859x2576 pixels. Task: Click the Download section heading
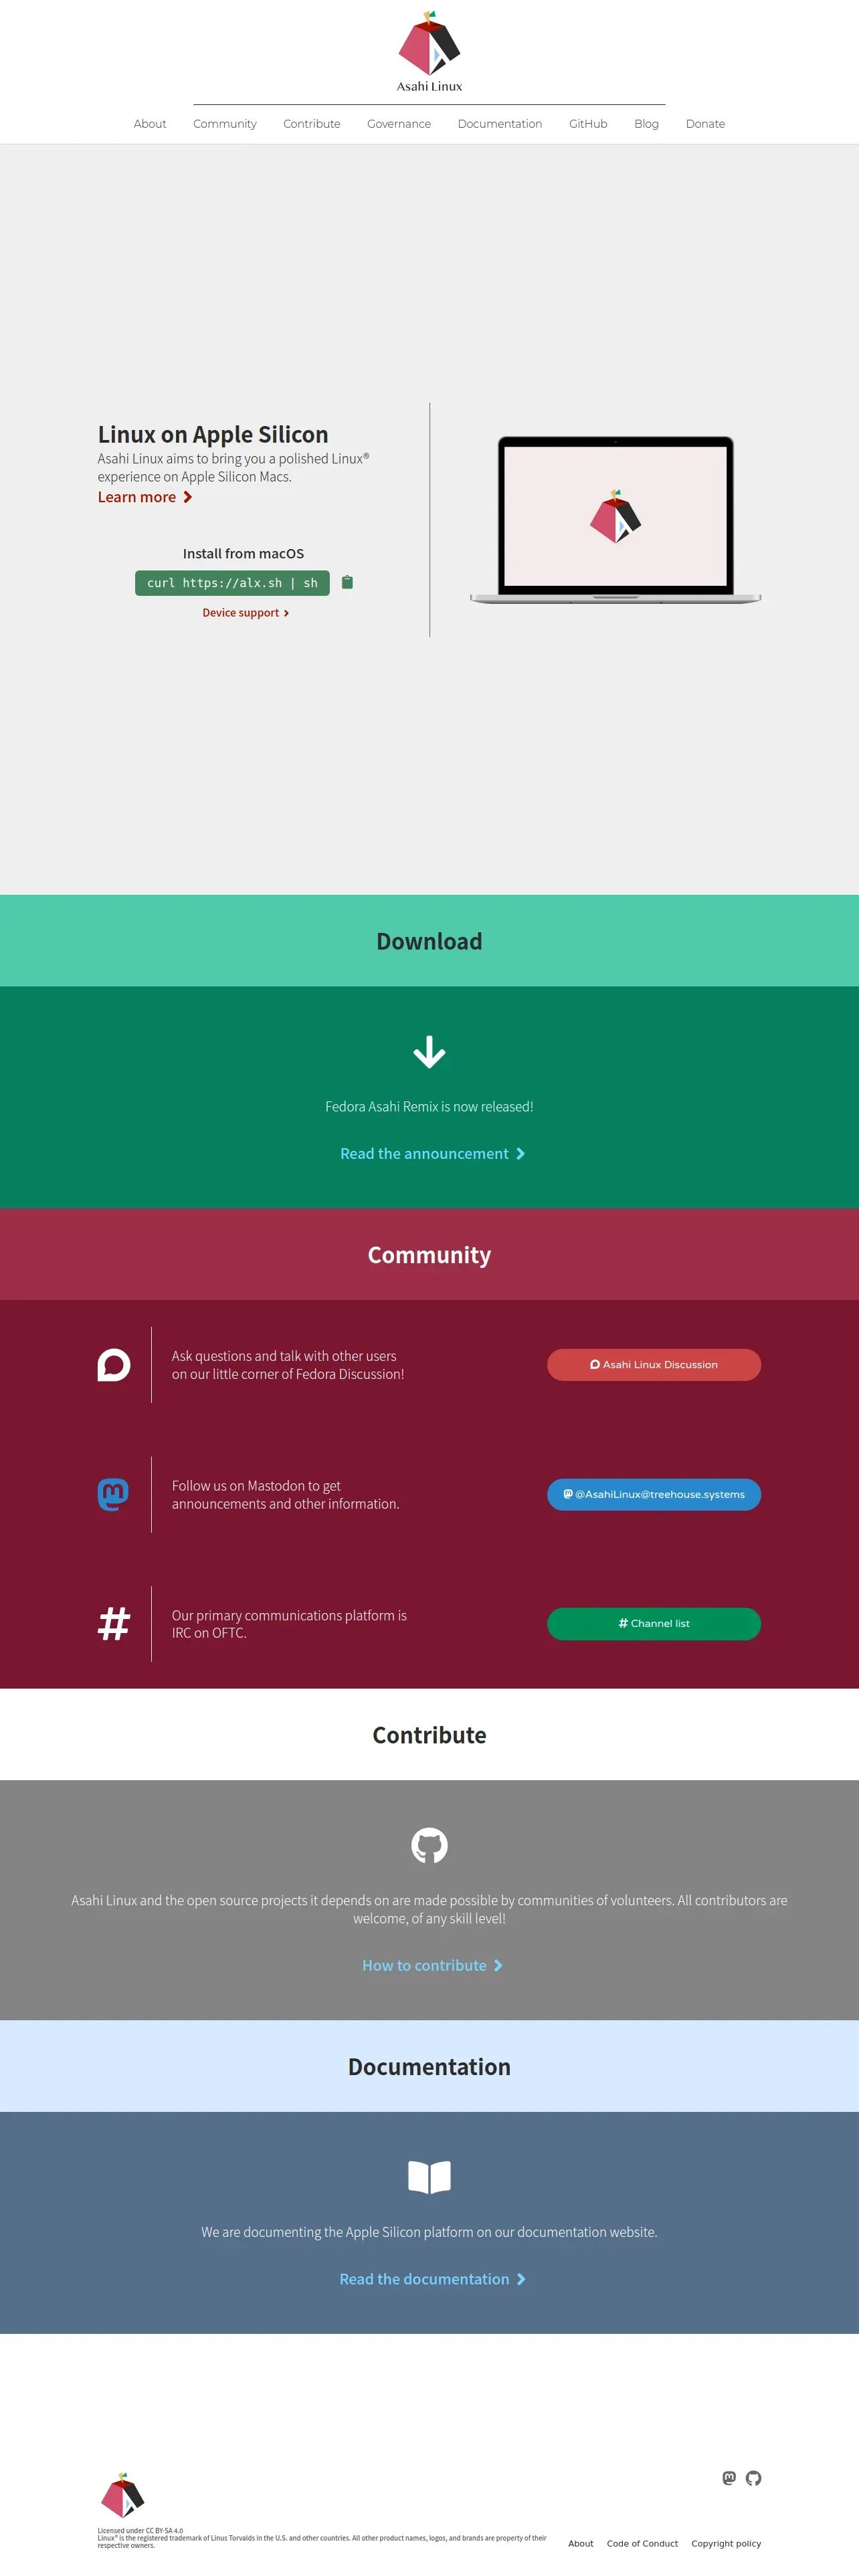coord(429,941)
